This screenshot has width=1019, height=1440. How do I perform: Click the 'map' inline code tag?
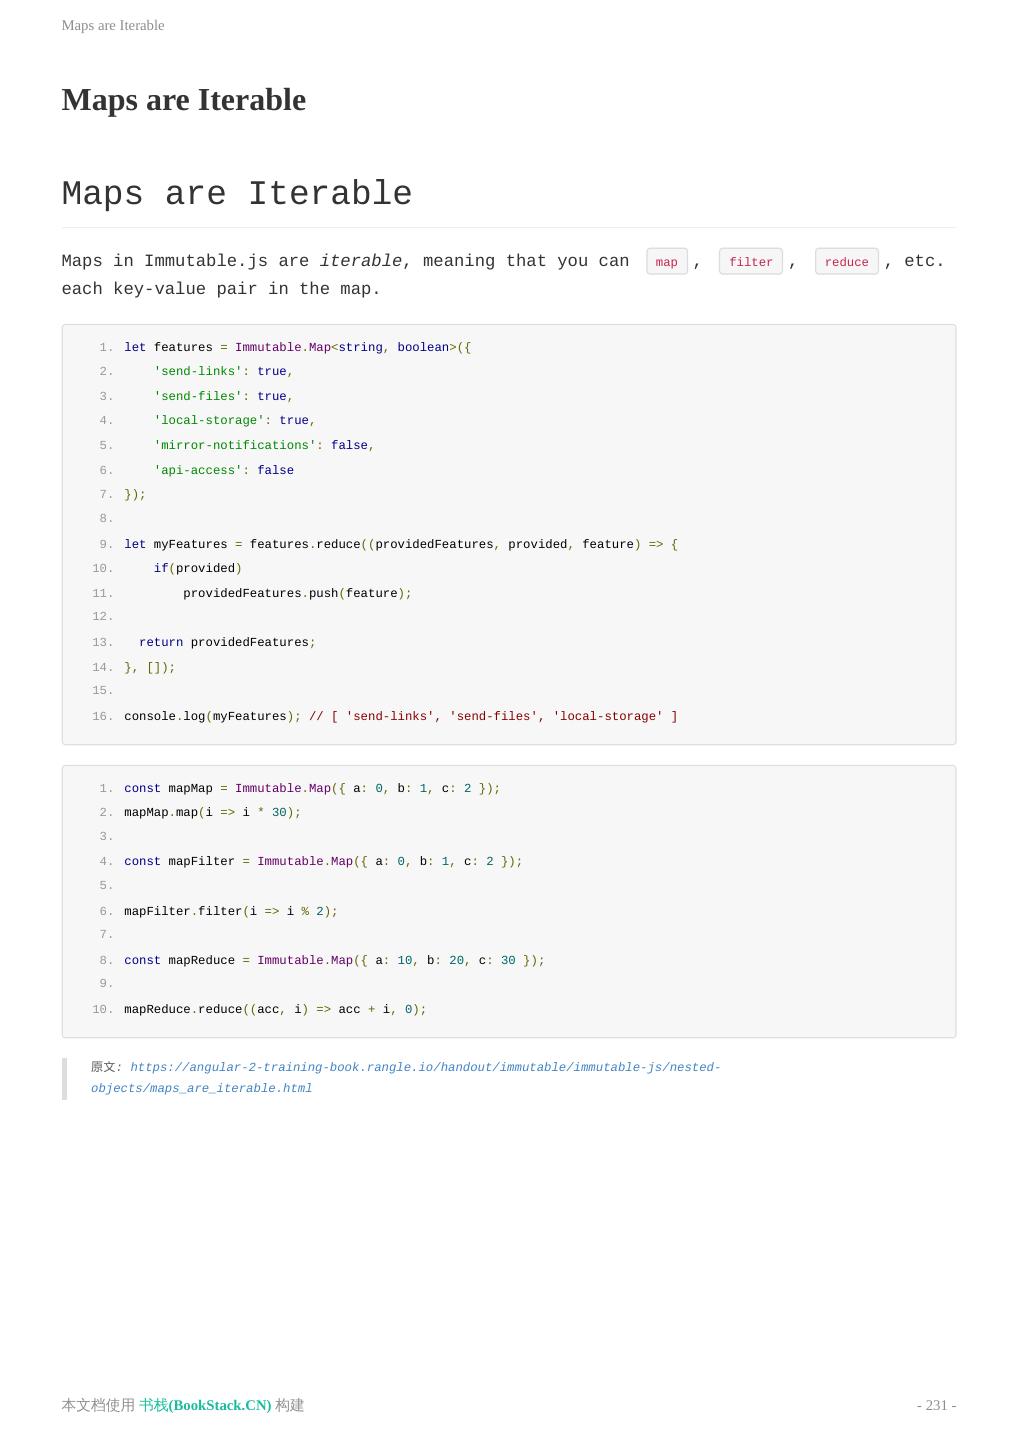(667, 262)
